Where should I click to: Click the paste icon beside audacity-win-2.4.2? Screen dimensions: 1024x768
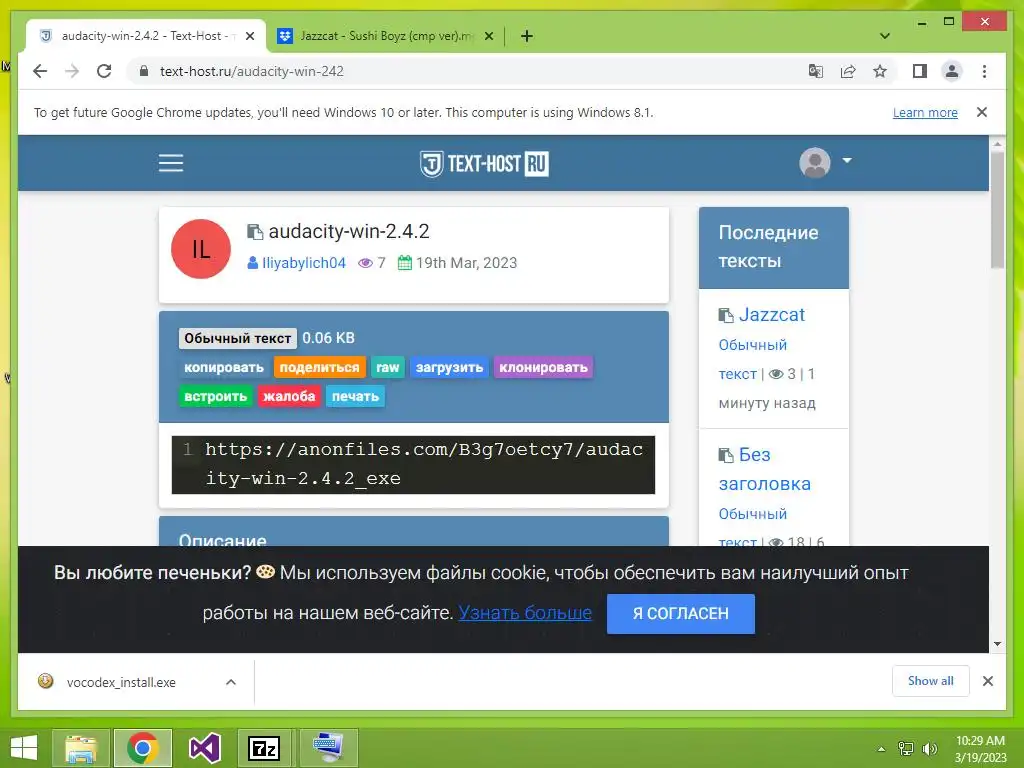(255, 231)
